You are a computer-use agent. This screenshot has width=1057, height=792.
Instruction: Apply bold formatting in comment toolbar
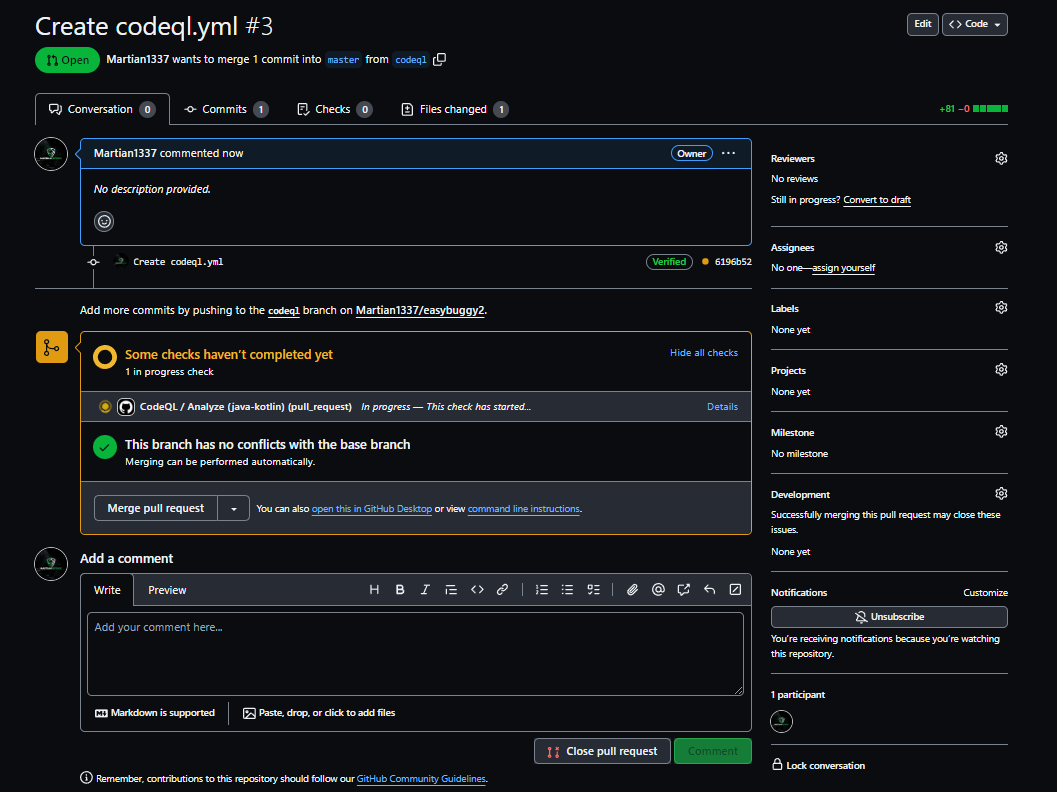[x=400, y=590]
